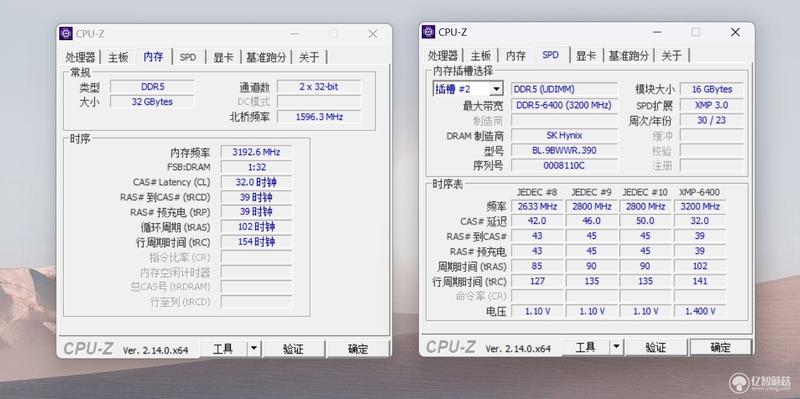Screen dimensions: 800x399
Task: Click the 确定 button in the right window
Action: pos(720,347)
